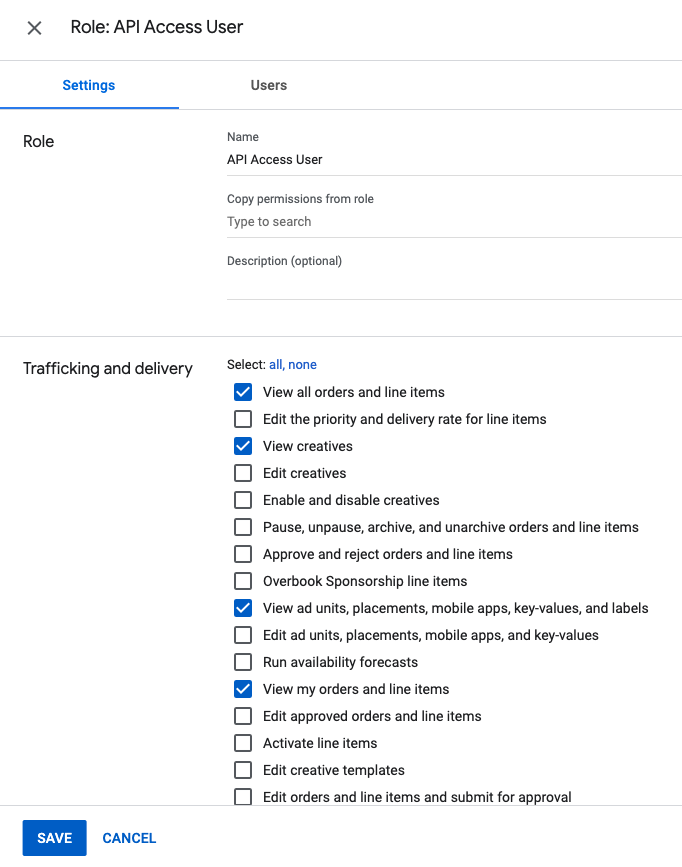Uncheck View my orders and line items
The image size is (682, 867).
(243, 689)
